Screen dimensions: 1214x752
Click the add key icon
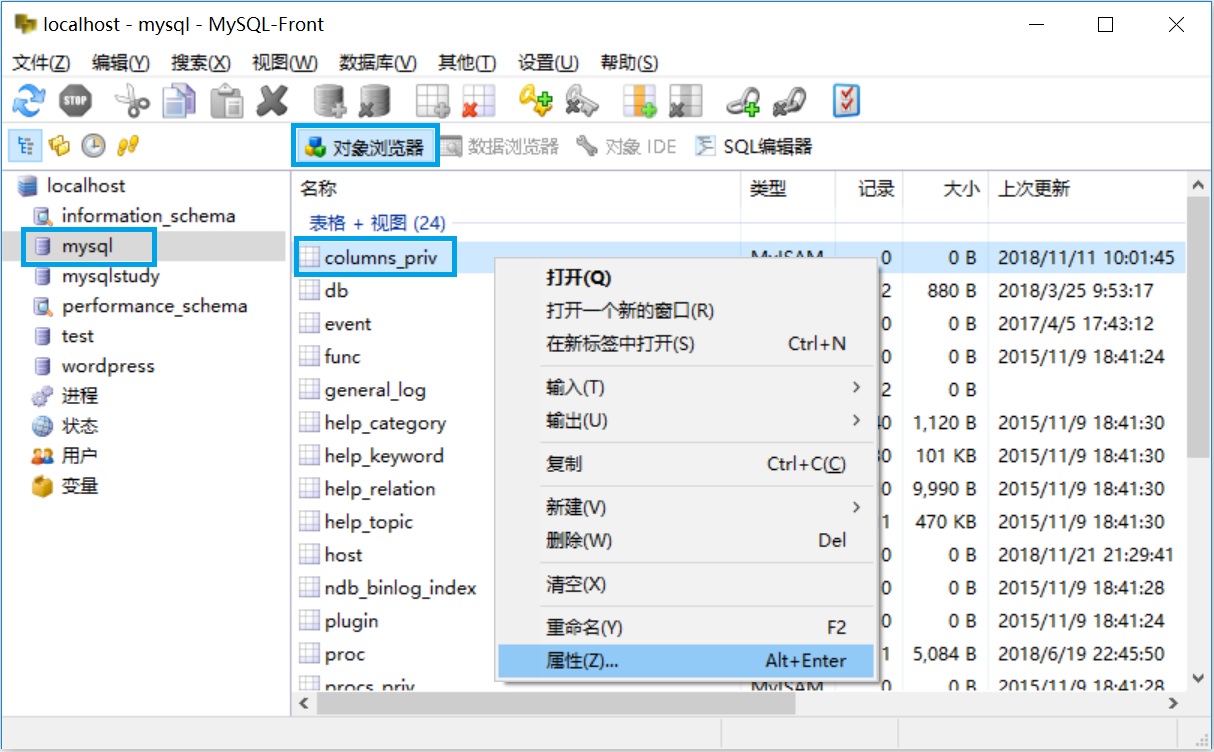pyautogui.click(x=535, y=100)
